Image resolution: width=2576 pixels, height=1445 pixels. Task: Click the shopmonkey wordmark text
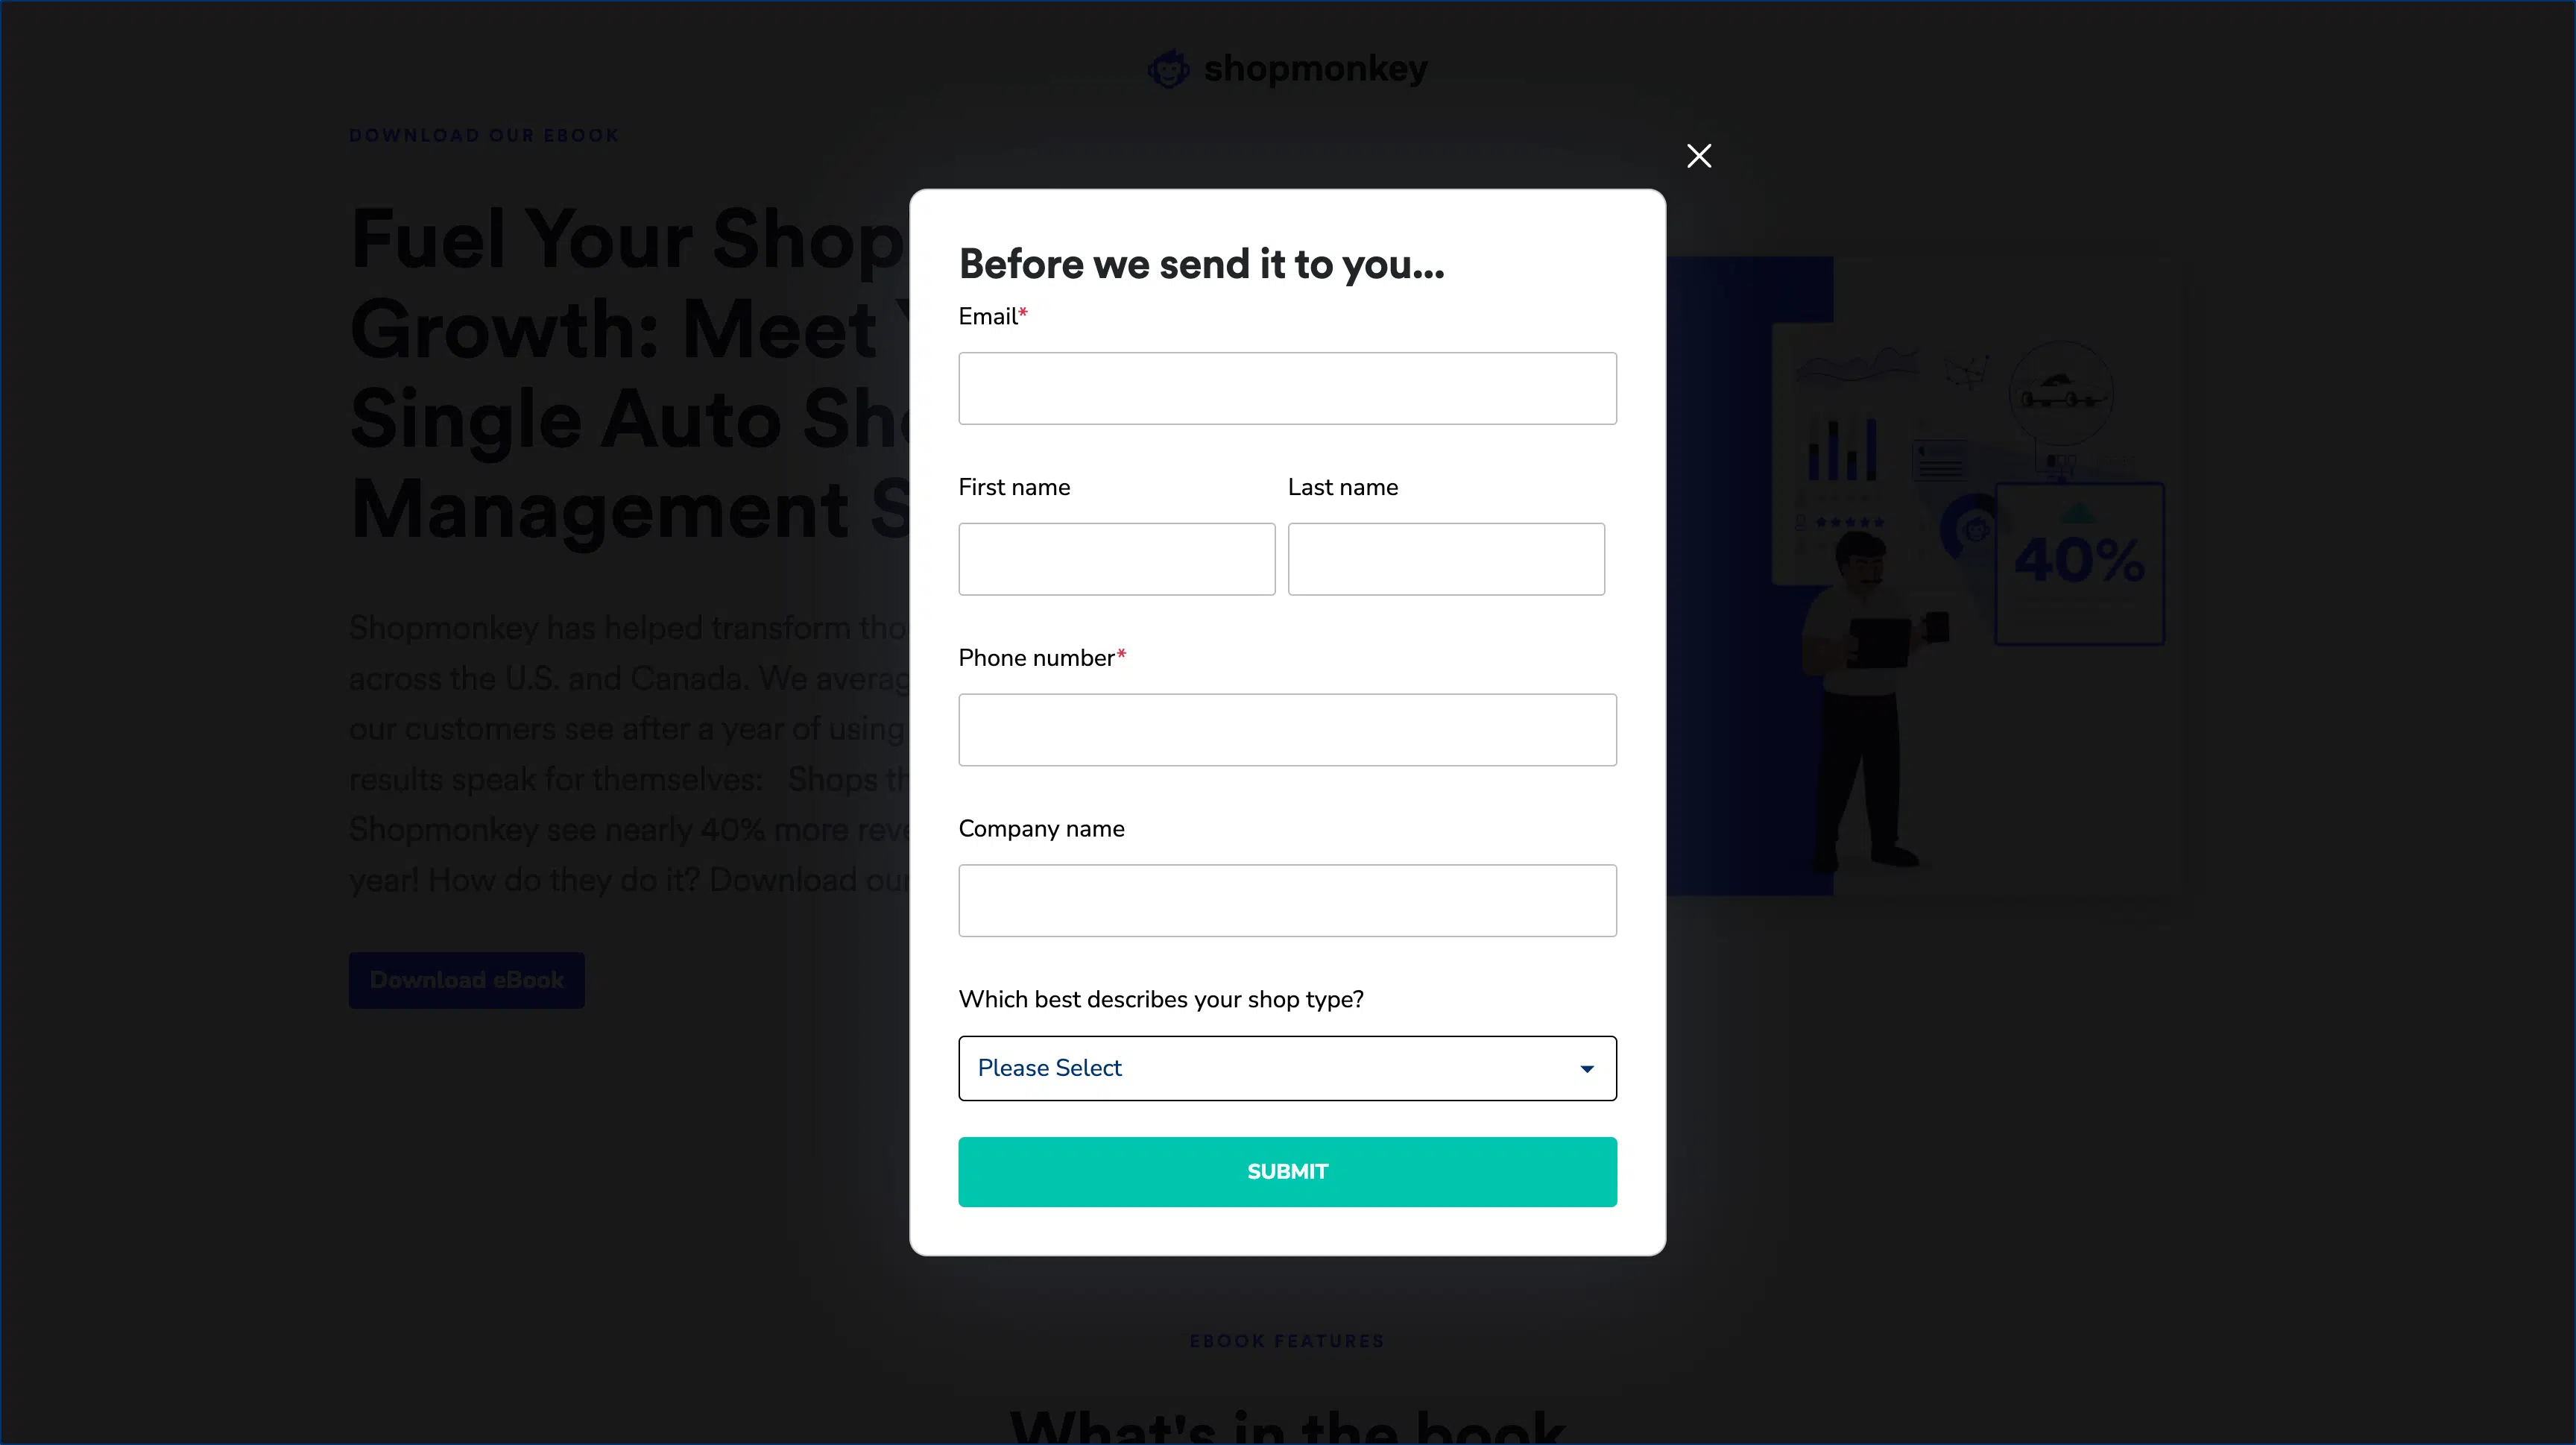click(x=1315, y=69)
